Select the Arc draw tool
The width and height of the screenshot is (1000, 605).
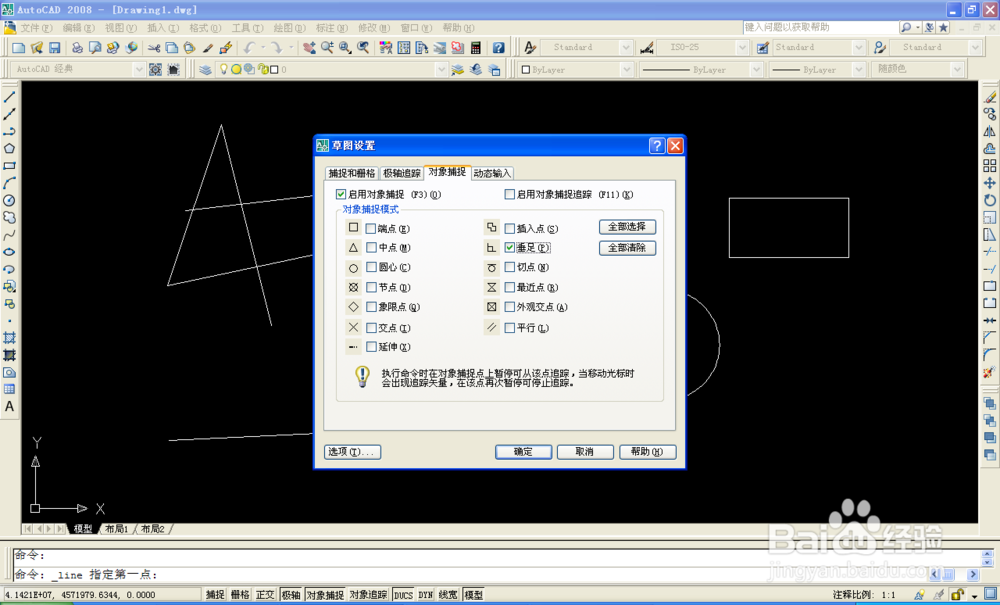(x=10, y=184)
